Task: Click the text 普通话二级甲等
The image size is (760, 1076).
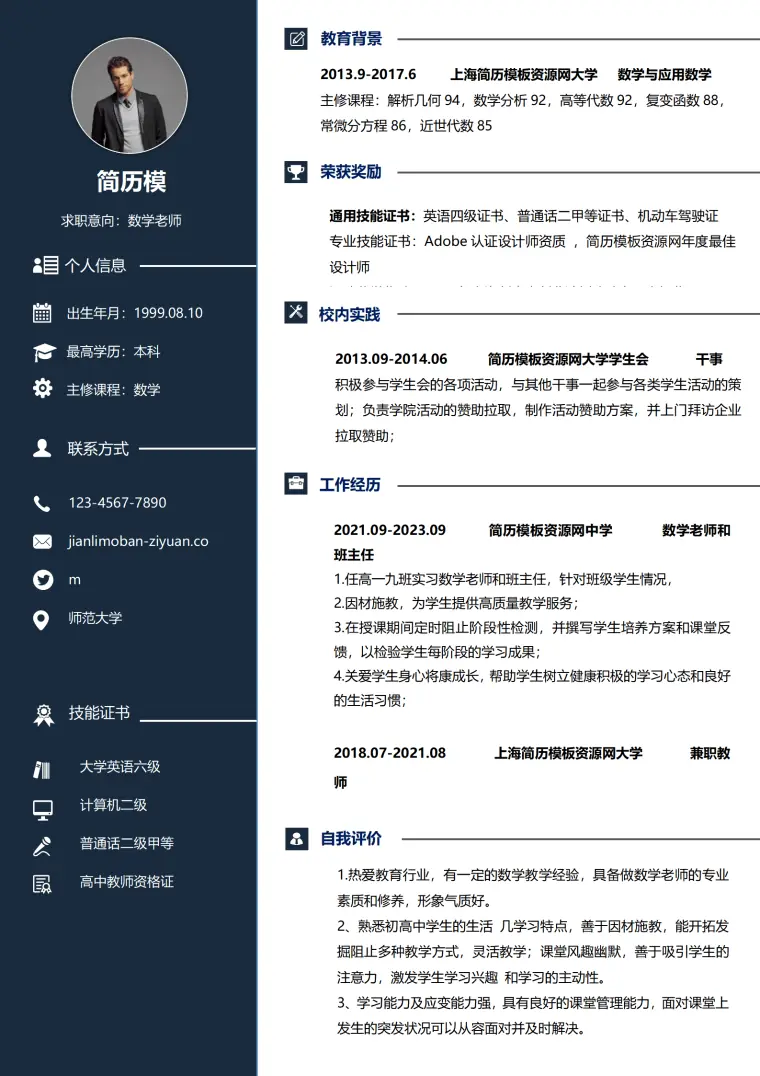Action: tap(127, 843)
